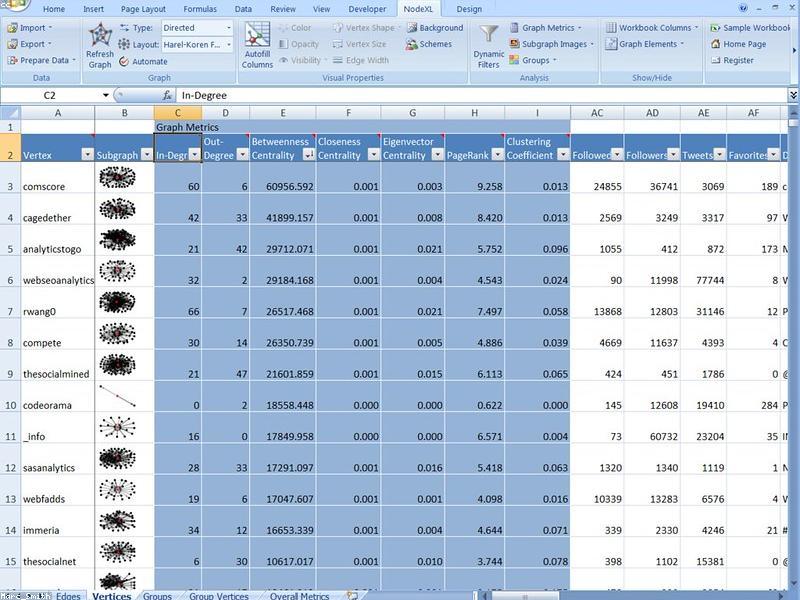The height and width of the screenshot is (600, 800).
Task: Open the Group Vertices worksheet tab
Action: pyautogui.click(x=219, y=595)
